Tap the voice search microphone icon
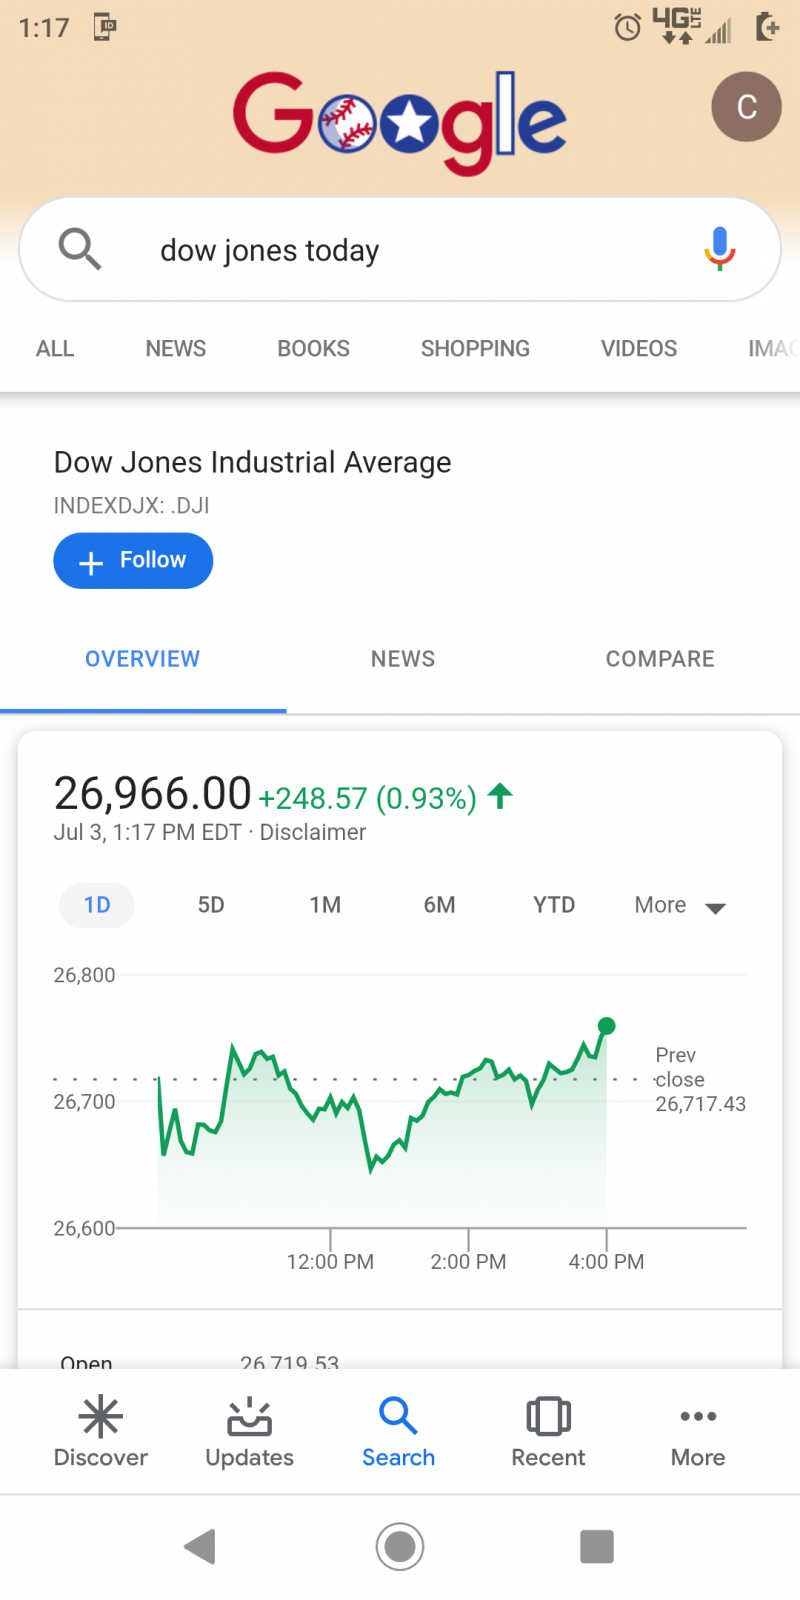 [719, 249]
